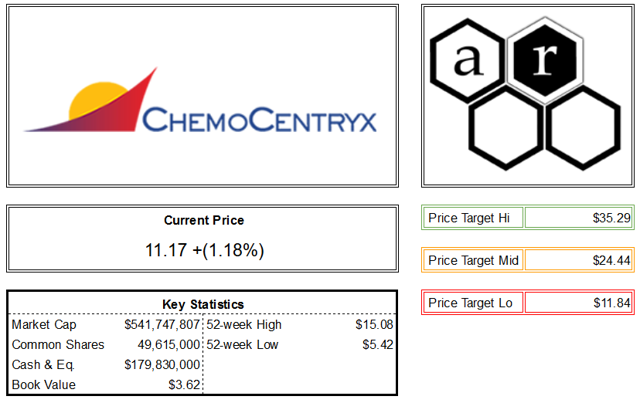Select the Price Target Hi label
The image size is (640, 403).
(469, 218)
